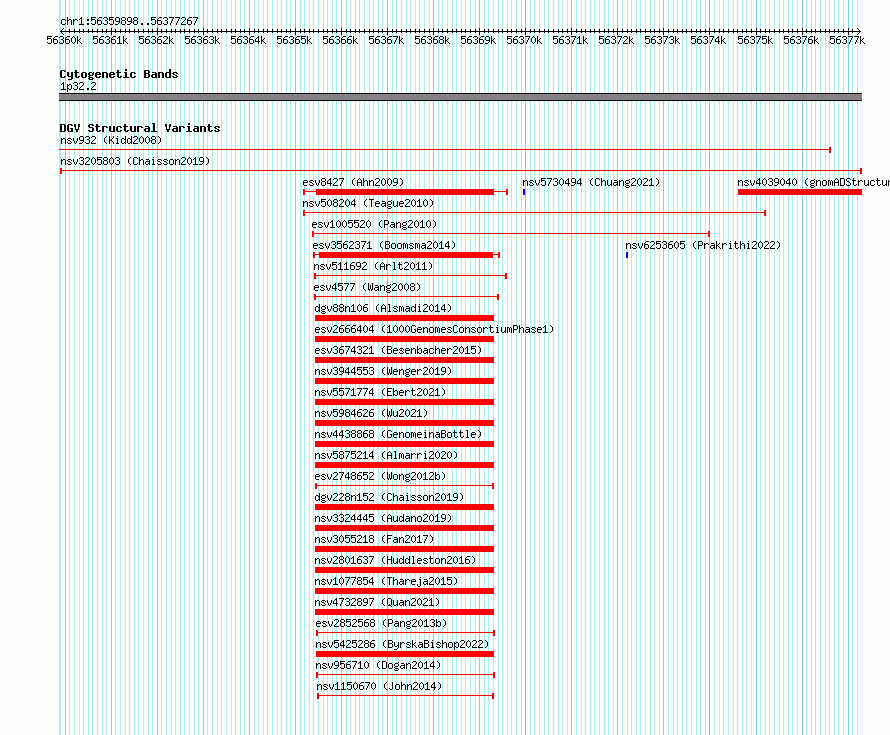Click the gray 1p32.2 cytogenetic band bar

(x=460, y=97)
